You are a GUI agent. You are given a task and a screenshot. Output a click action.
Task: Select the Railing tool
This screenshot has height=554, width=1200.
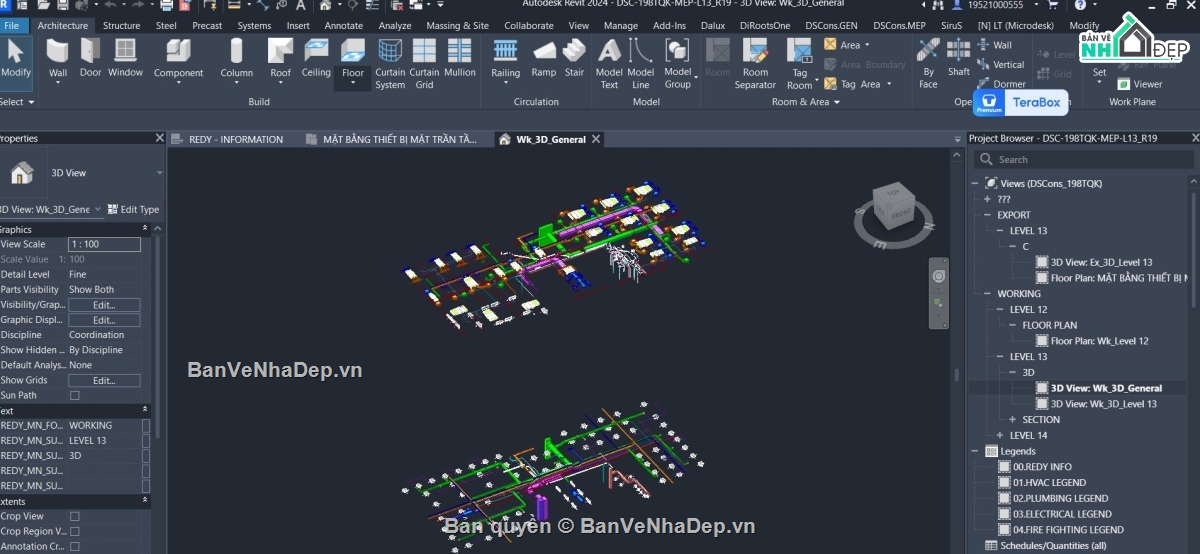tap(505, 59)
